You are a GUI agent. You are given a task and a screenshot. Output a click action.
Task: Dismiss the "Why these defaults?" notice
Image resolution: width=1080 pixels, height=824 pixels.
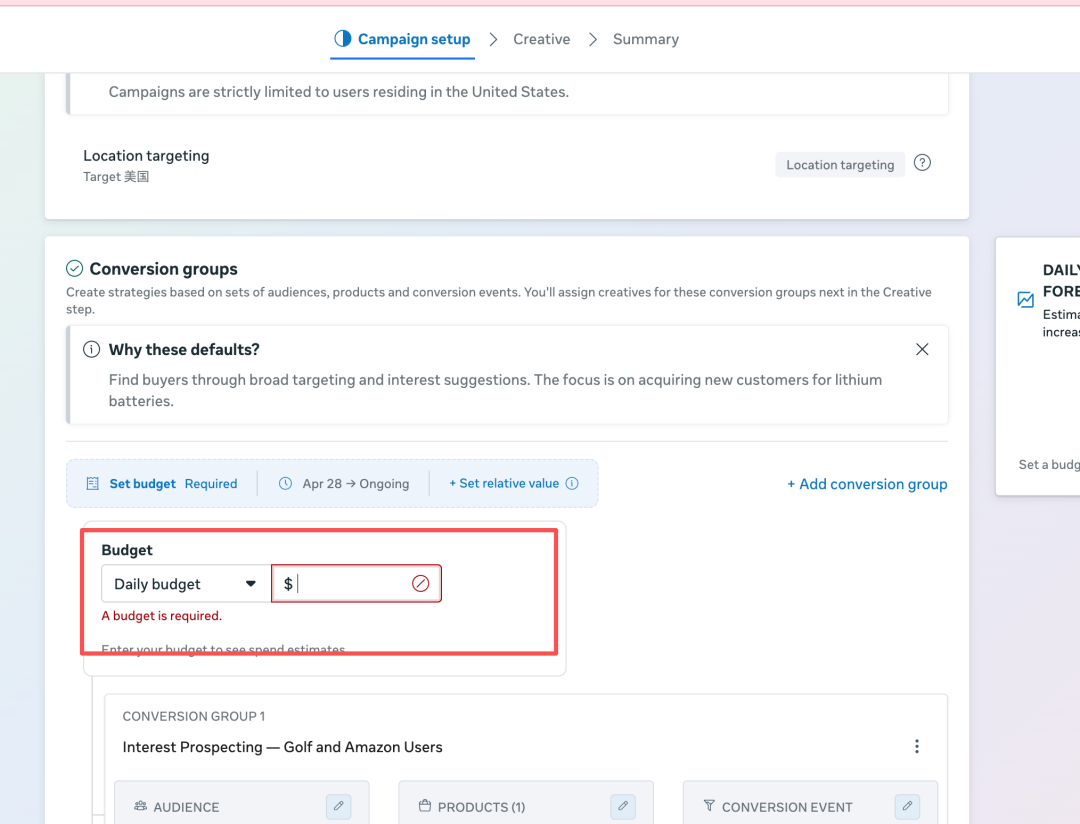click(x=922, y=349)
